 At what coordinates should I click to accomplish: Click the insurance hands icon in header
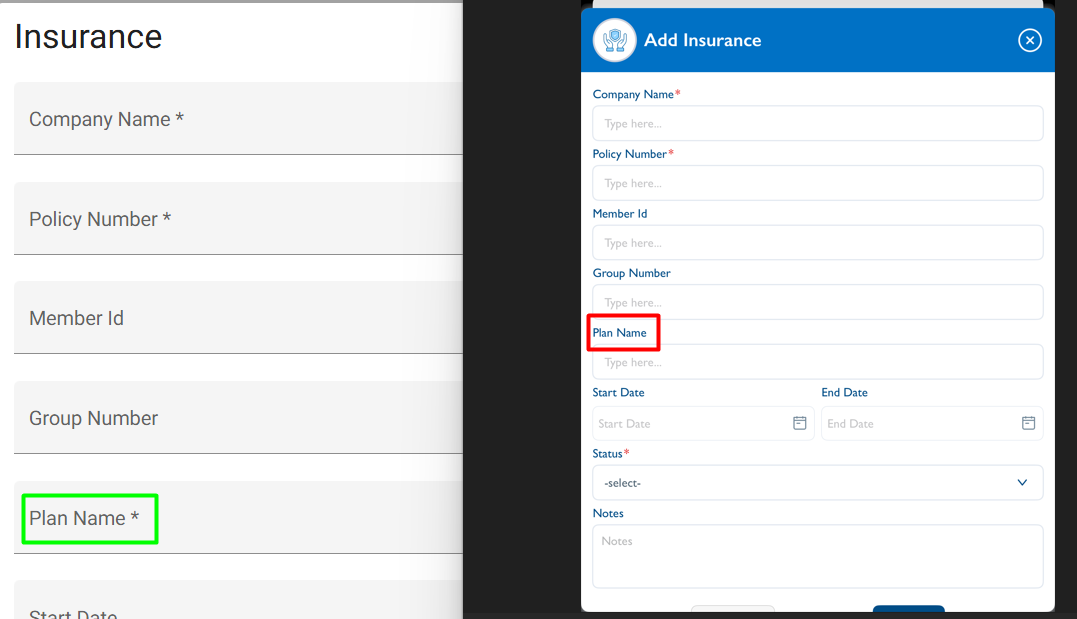click(615, 40)
